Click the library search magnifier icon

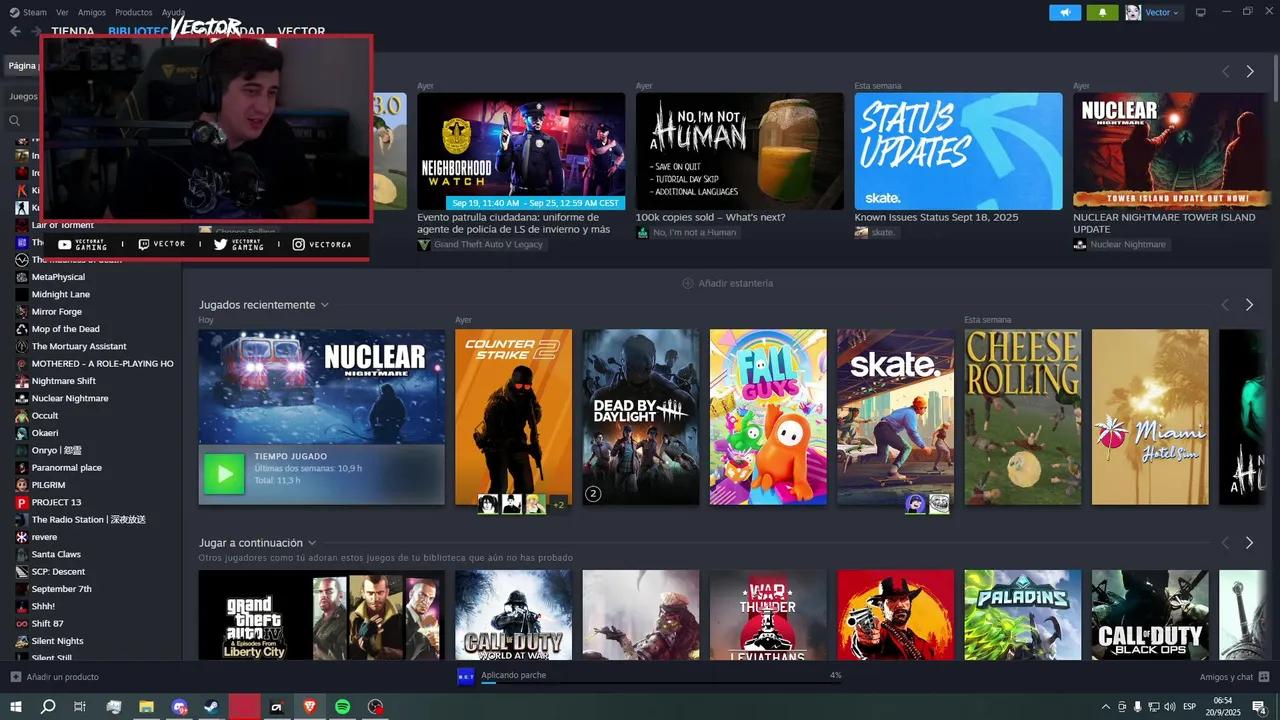click(15, 120)
